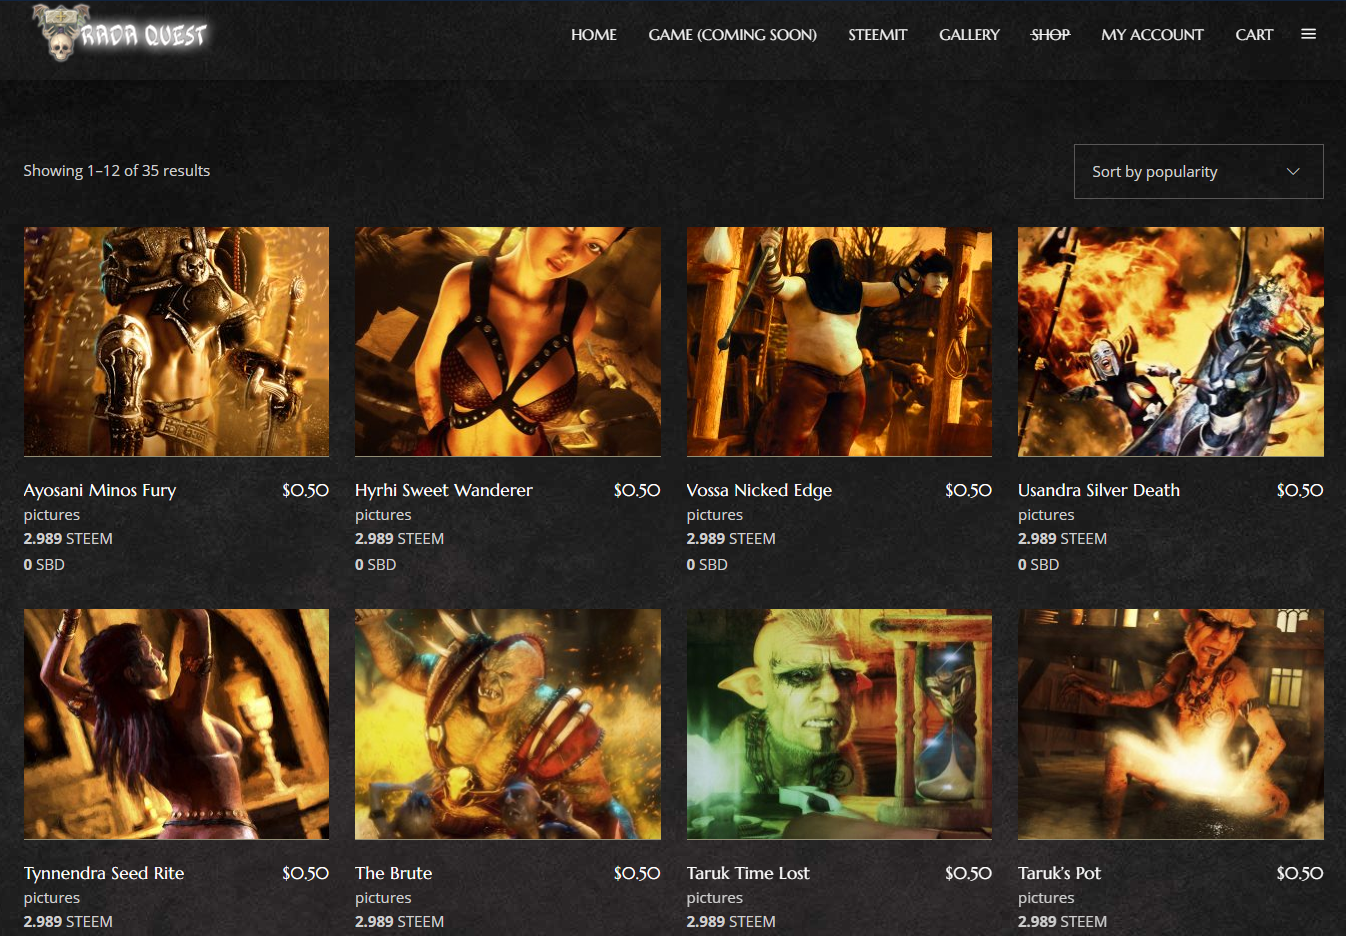Screen dimensions: 1346x936
Task: Click the $0.50 price of Ayosani Minos Fury
Action: coord(305,490)
